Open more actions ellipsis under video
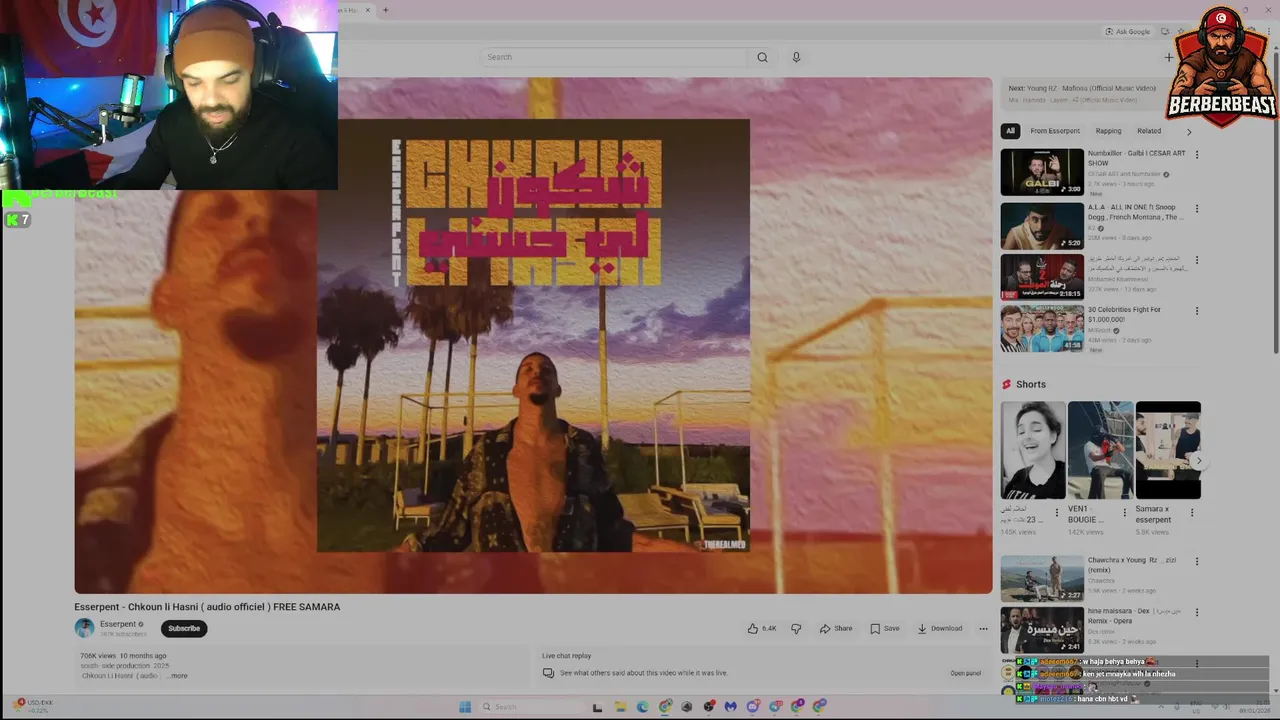The height and width of the screenshot is (720, 1280). (983, 628)
